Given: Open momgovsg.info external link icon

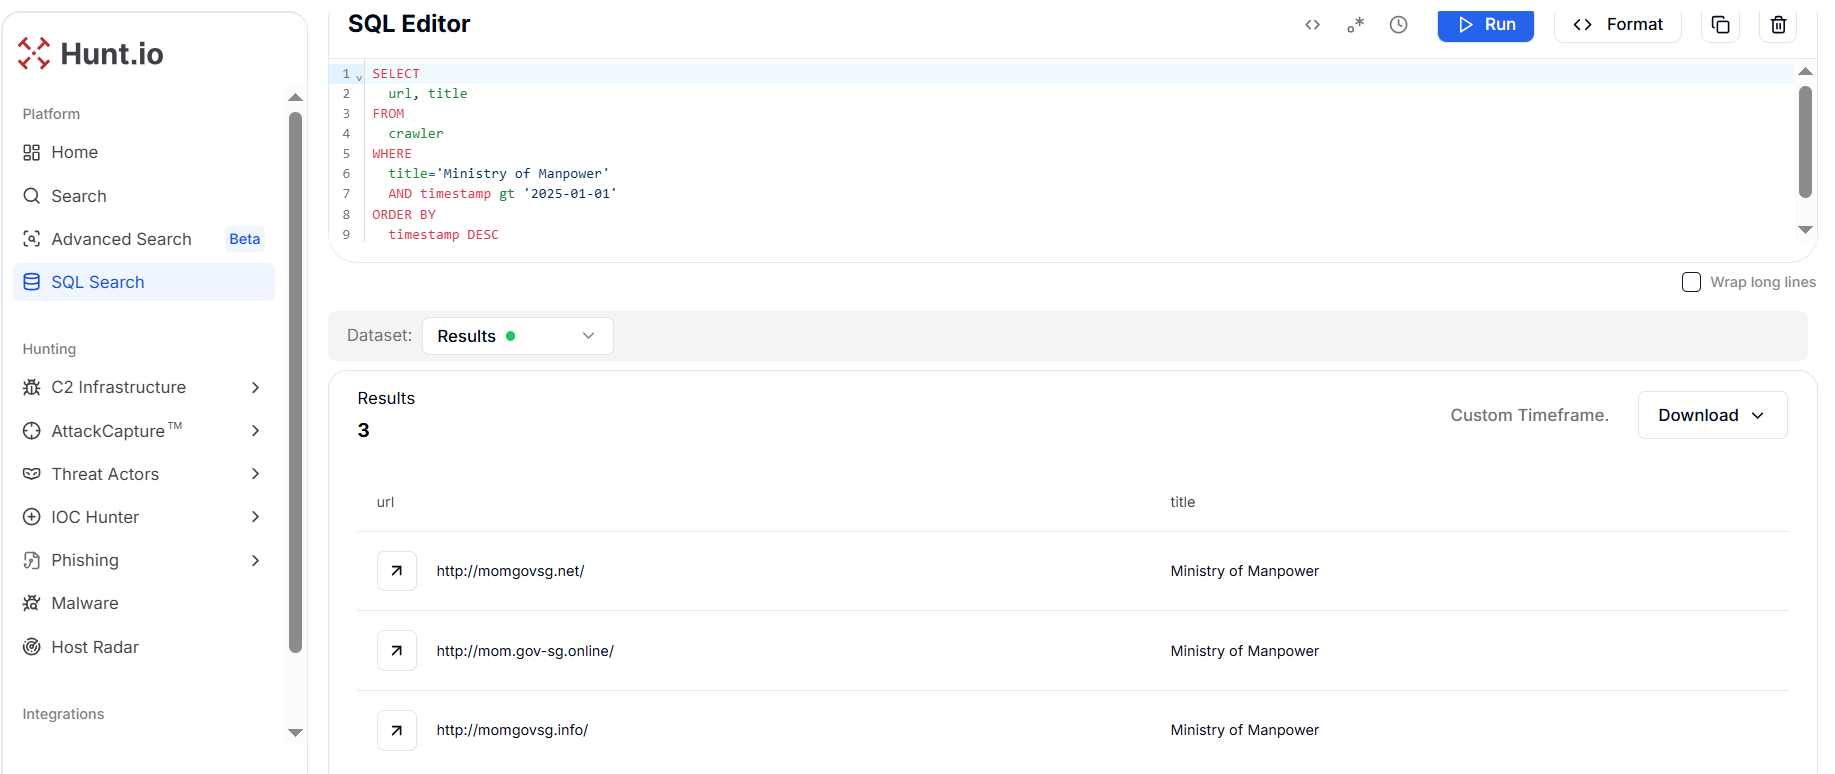Looking at the screenshot, I should [397, 730].
